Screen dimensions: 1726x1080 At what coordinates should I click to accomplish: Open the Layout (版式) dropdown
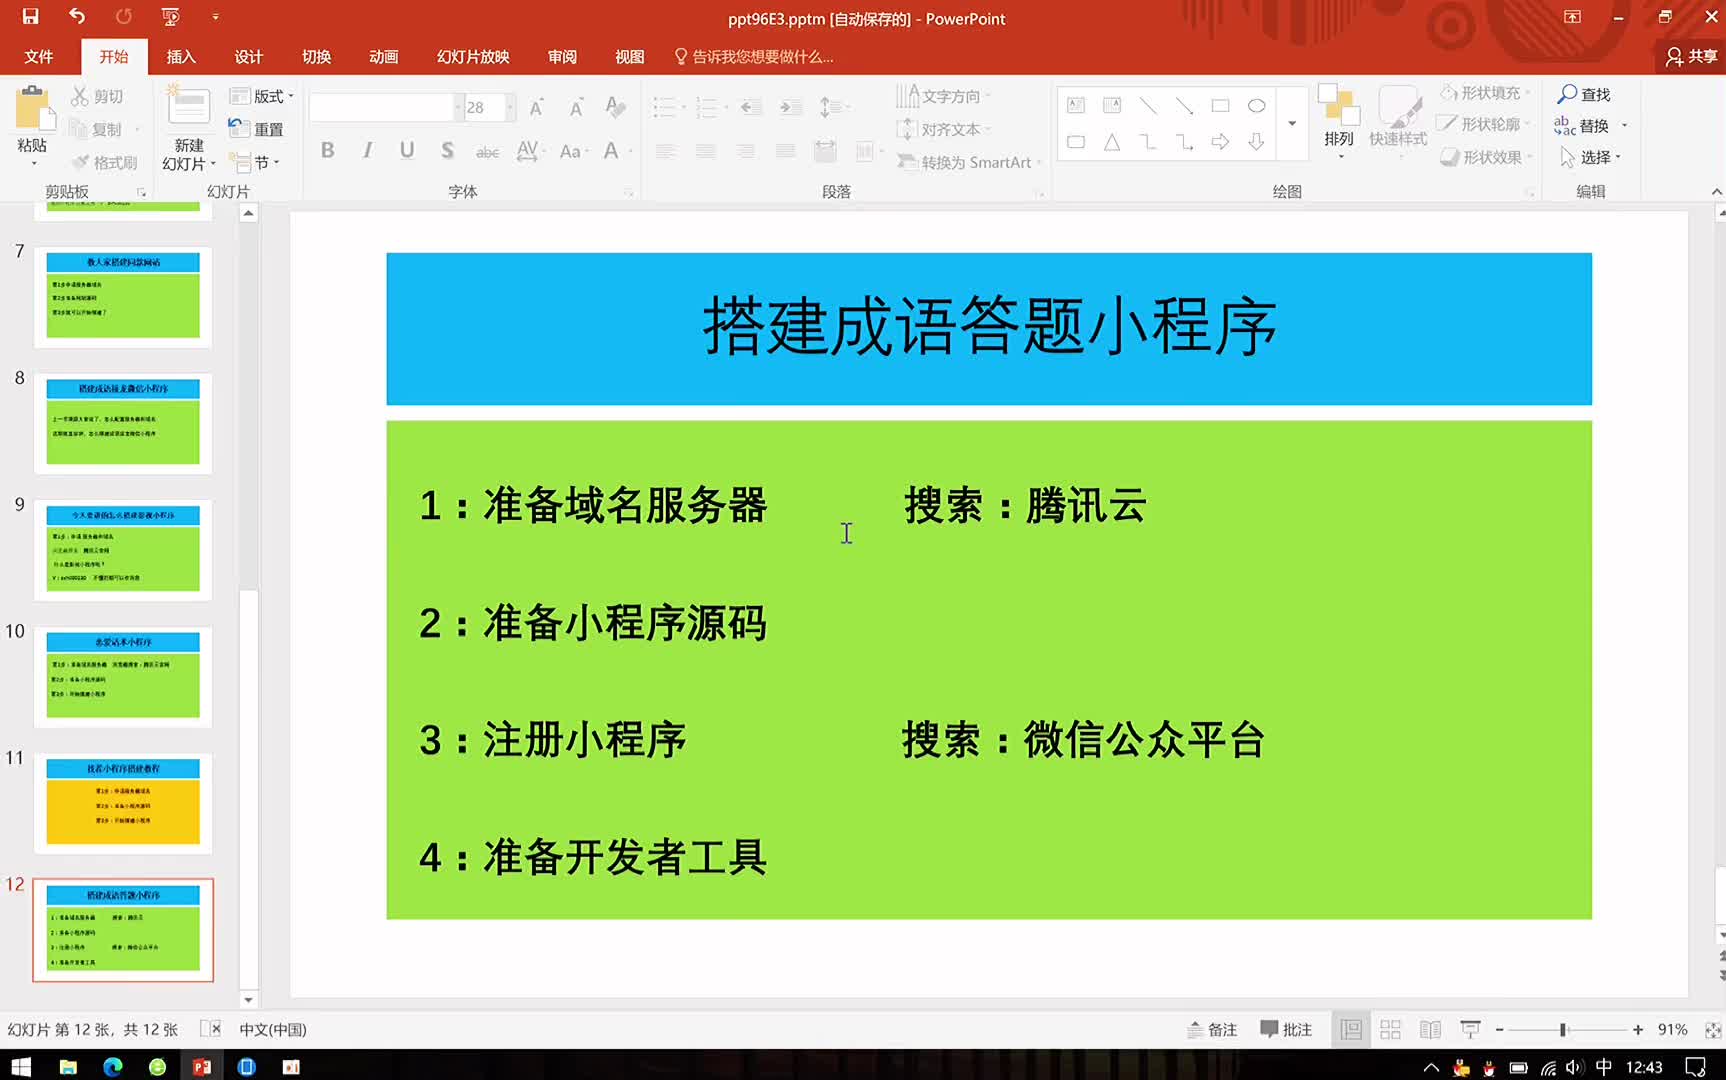[258, 95]
